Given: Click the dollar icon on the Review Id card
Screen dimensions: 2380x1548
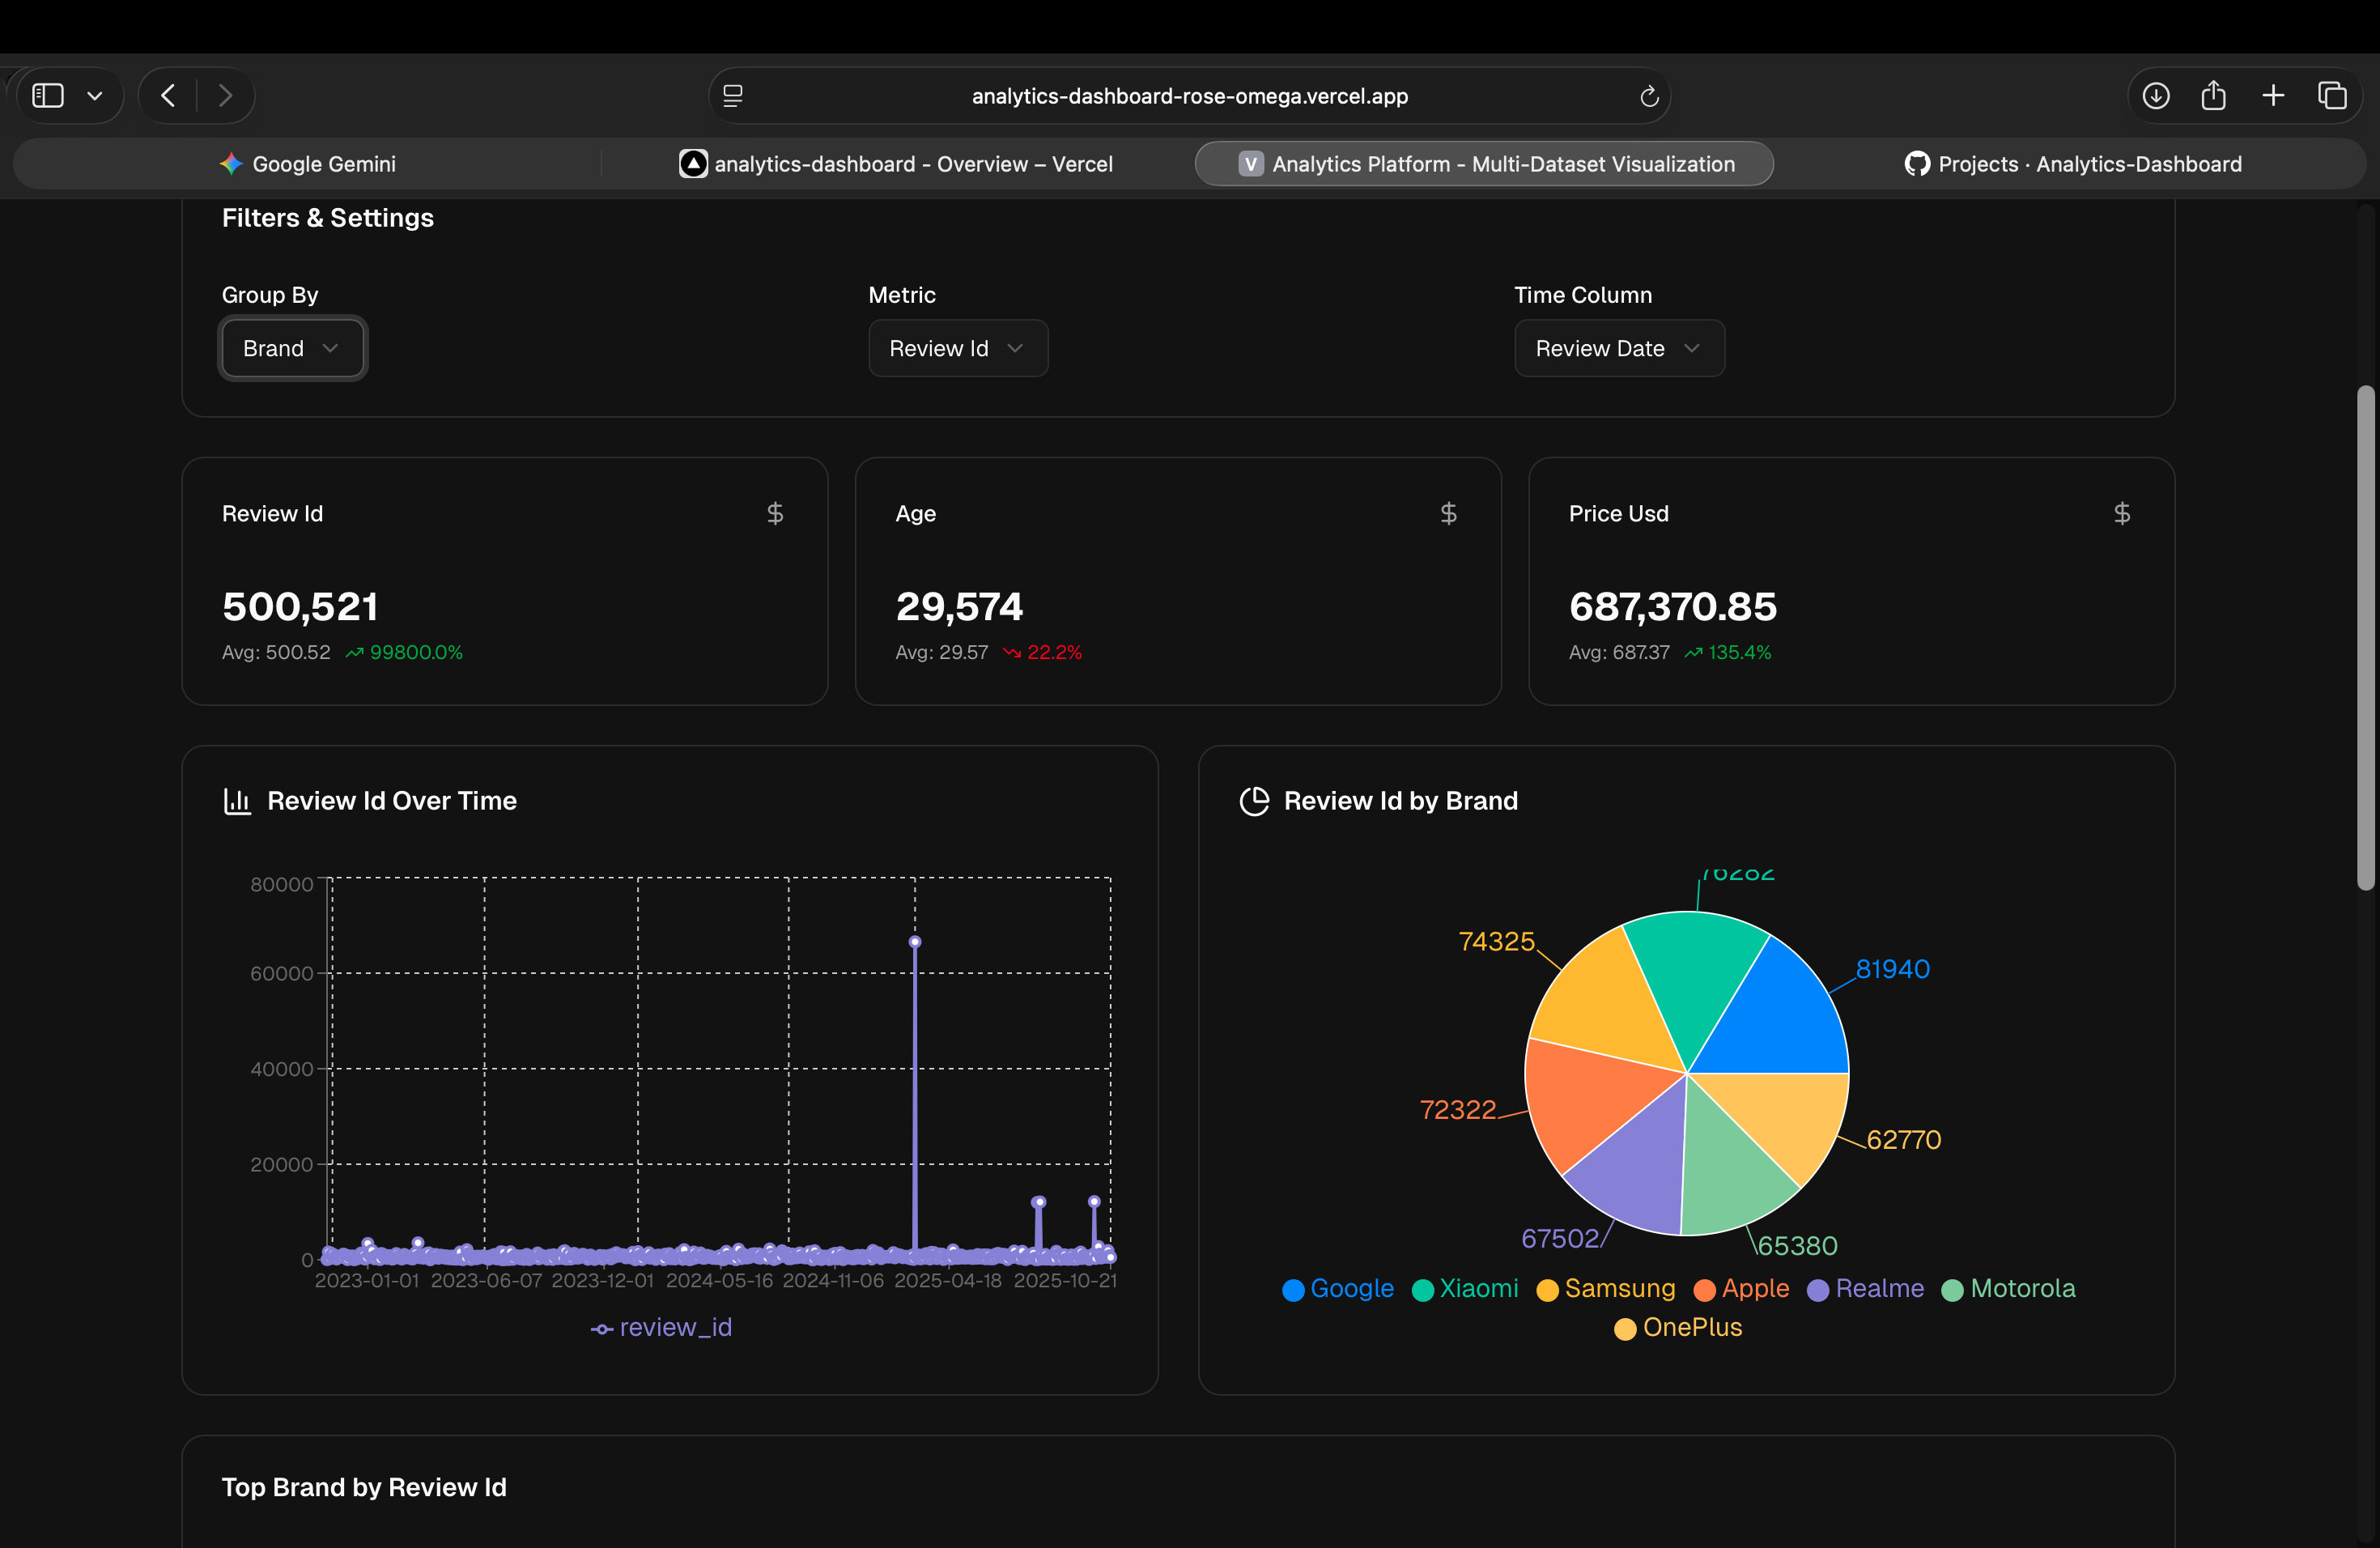Looking at the screenshot, I should pos(775,513).
